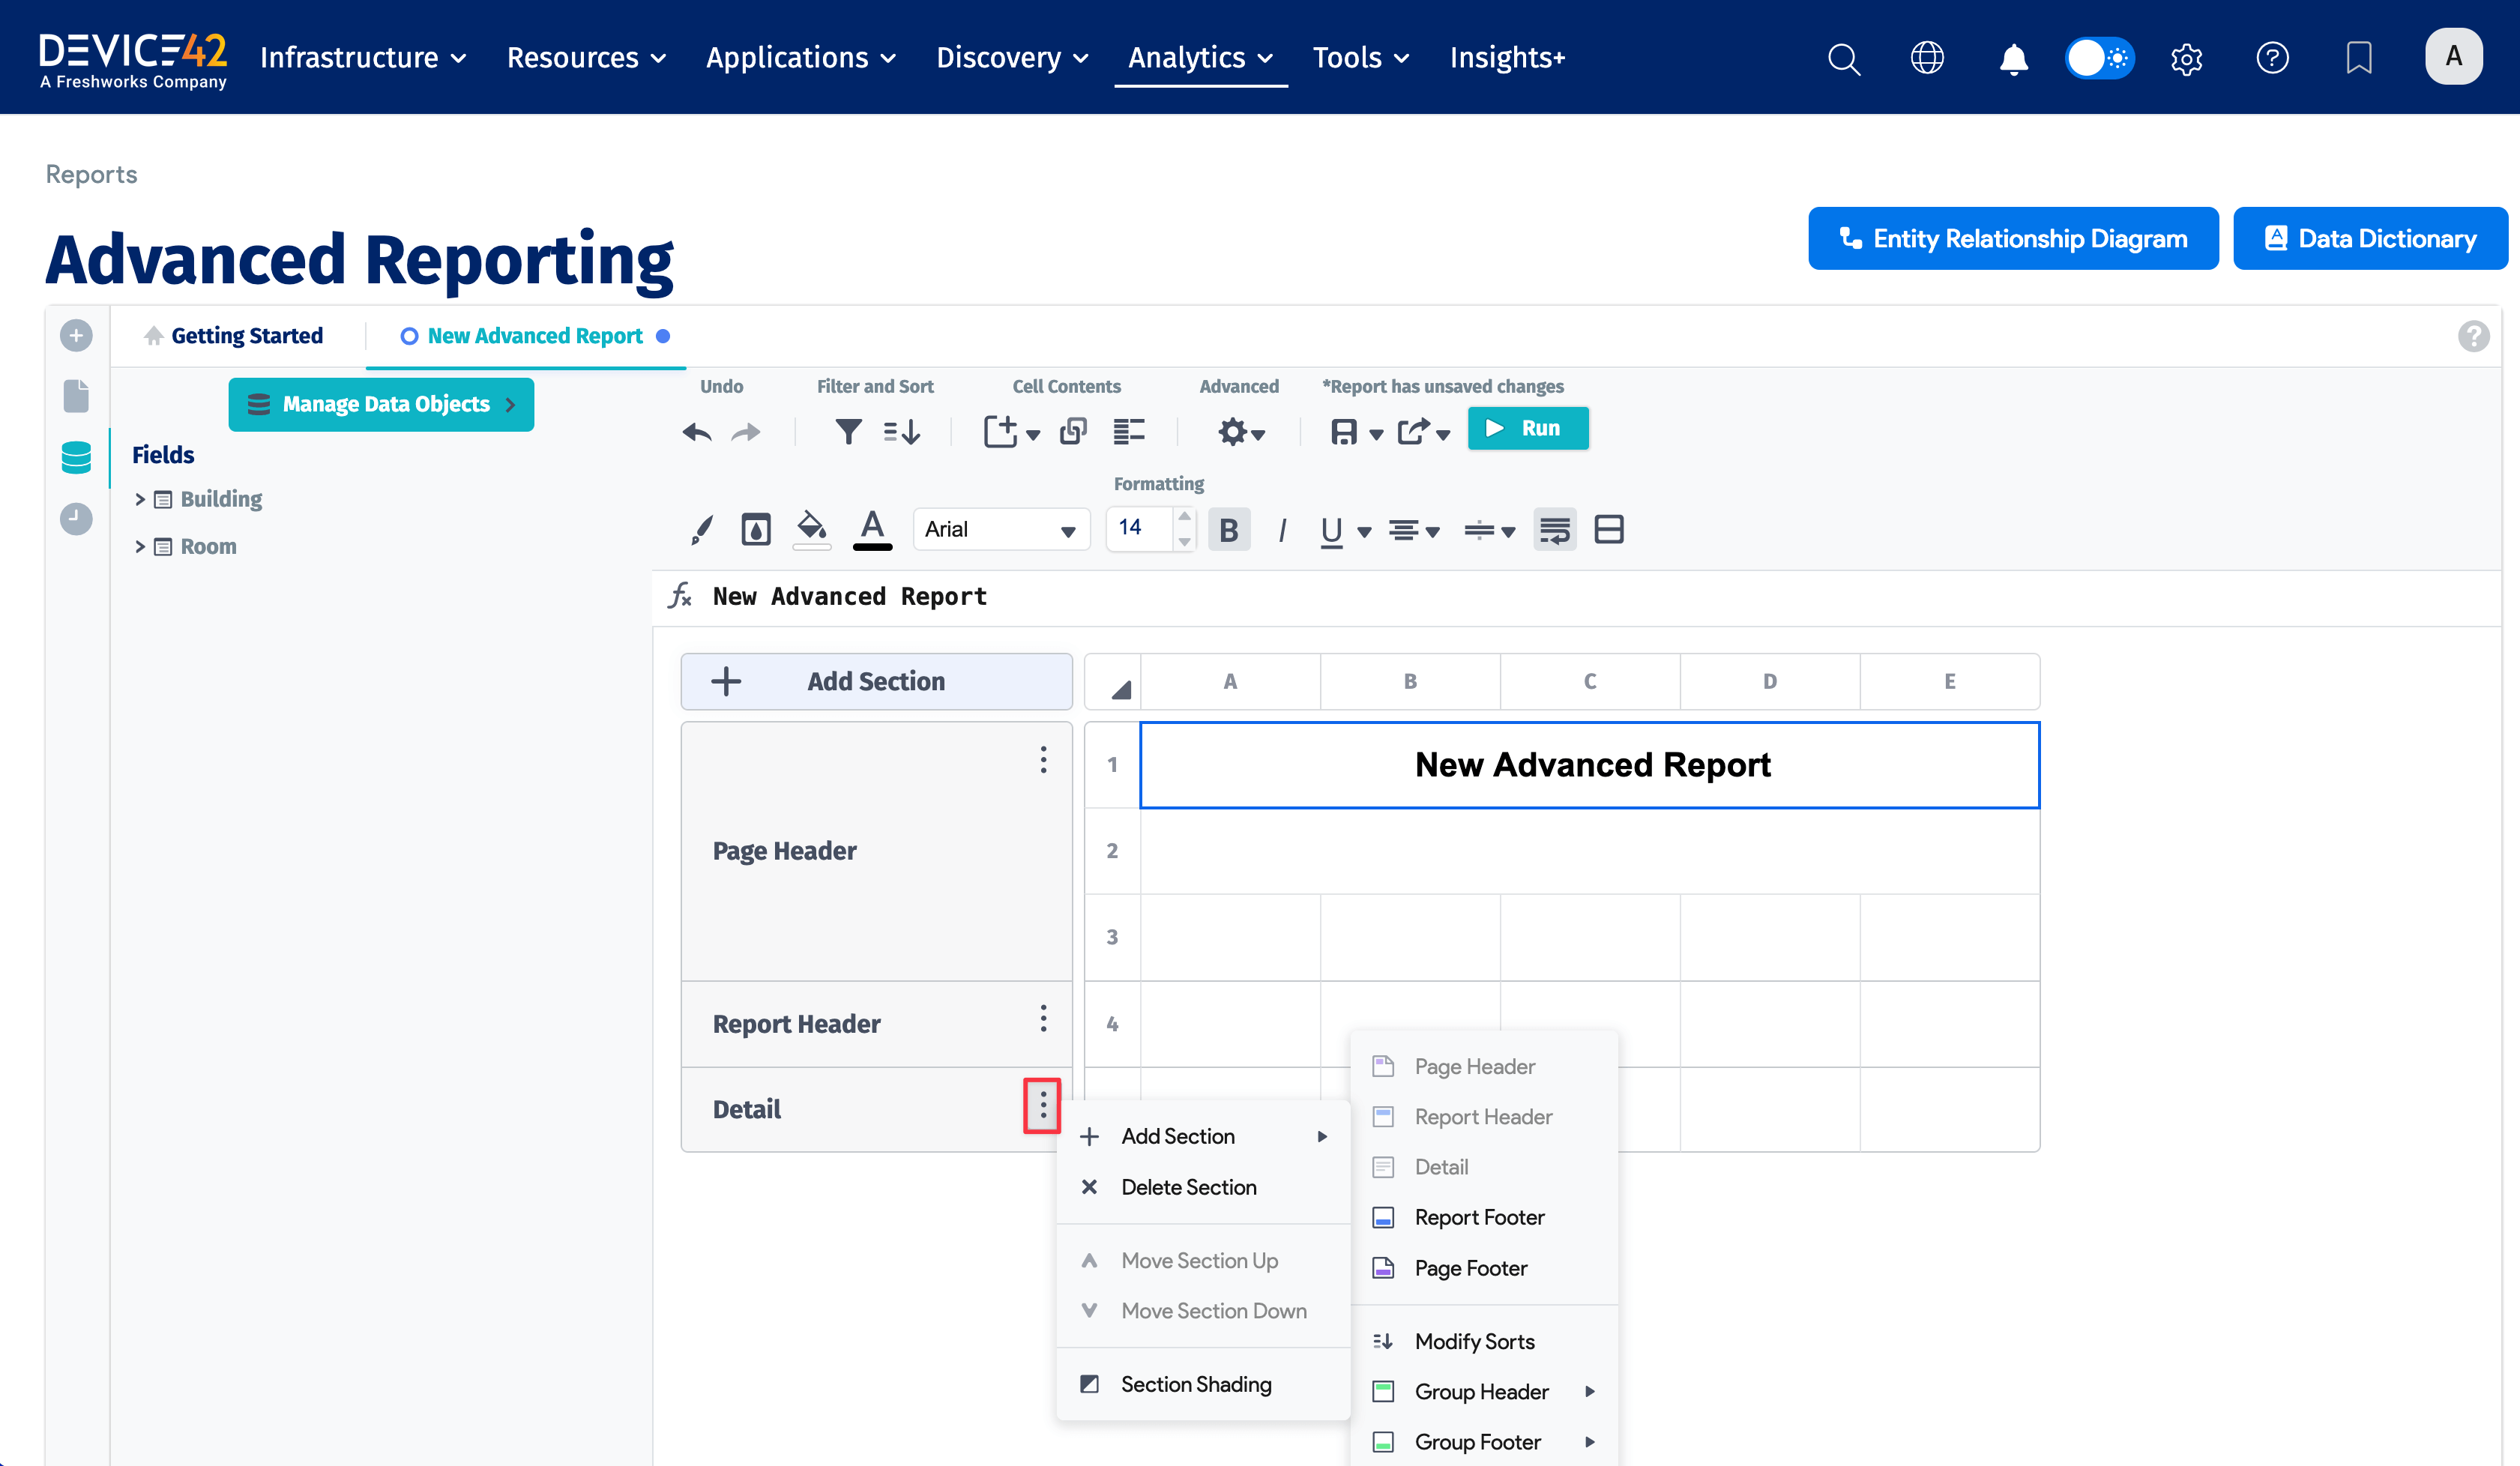
Task: Select Page Footer in submenu
Action: 1484,1268
